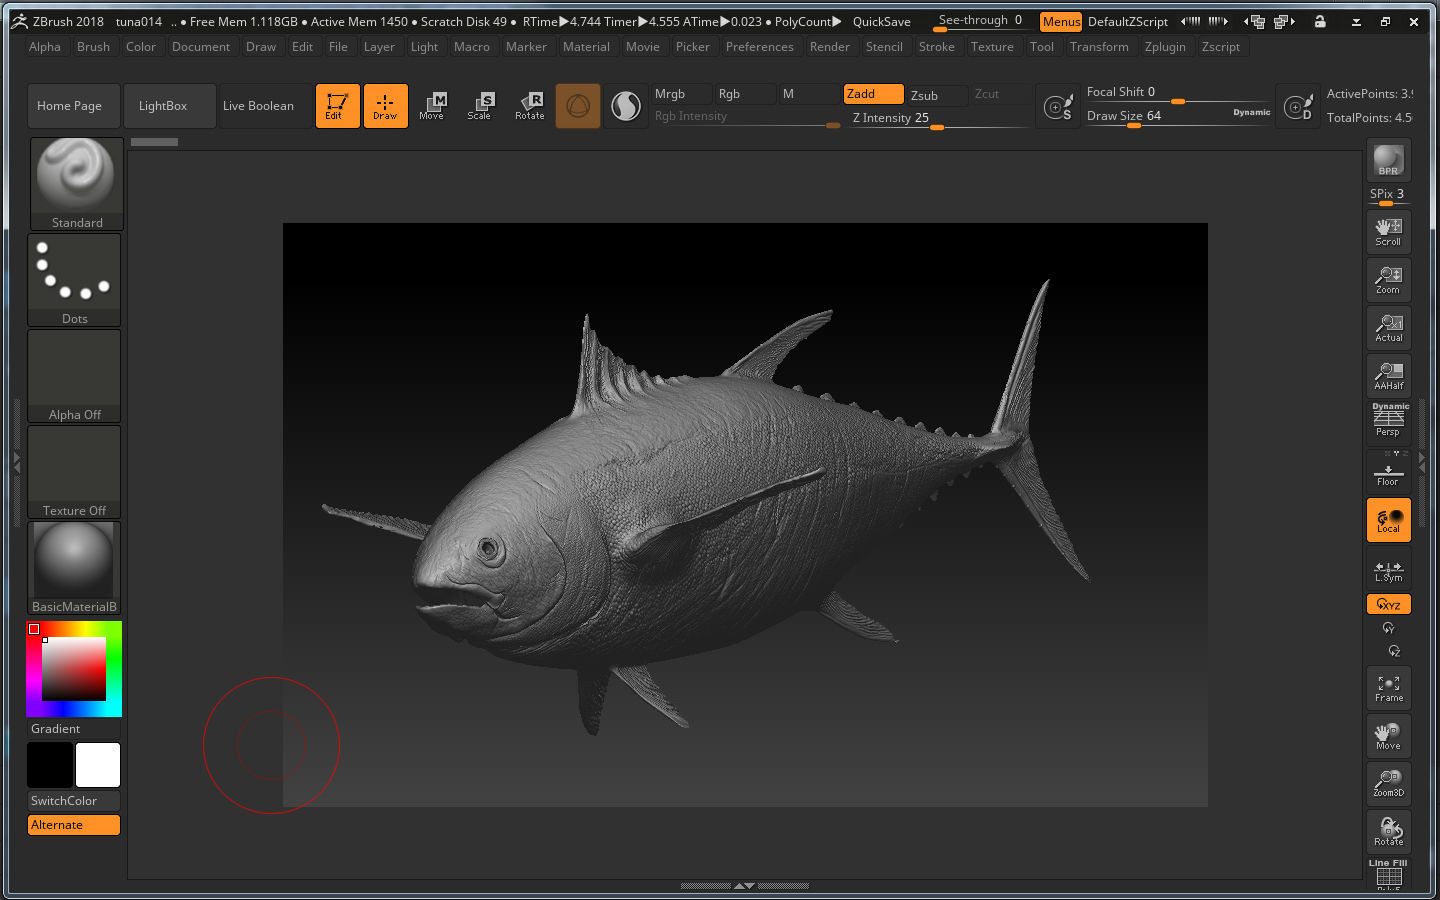1440x900 pixels.
Task: Toggle Local transformations button
Action: pos(1388,520)
